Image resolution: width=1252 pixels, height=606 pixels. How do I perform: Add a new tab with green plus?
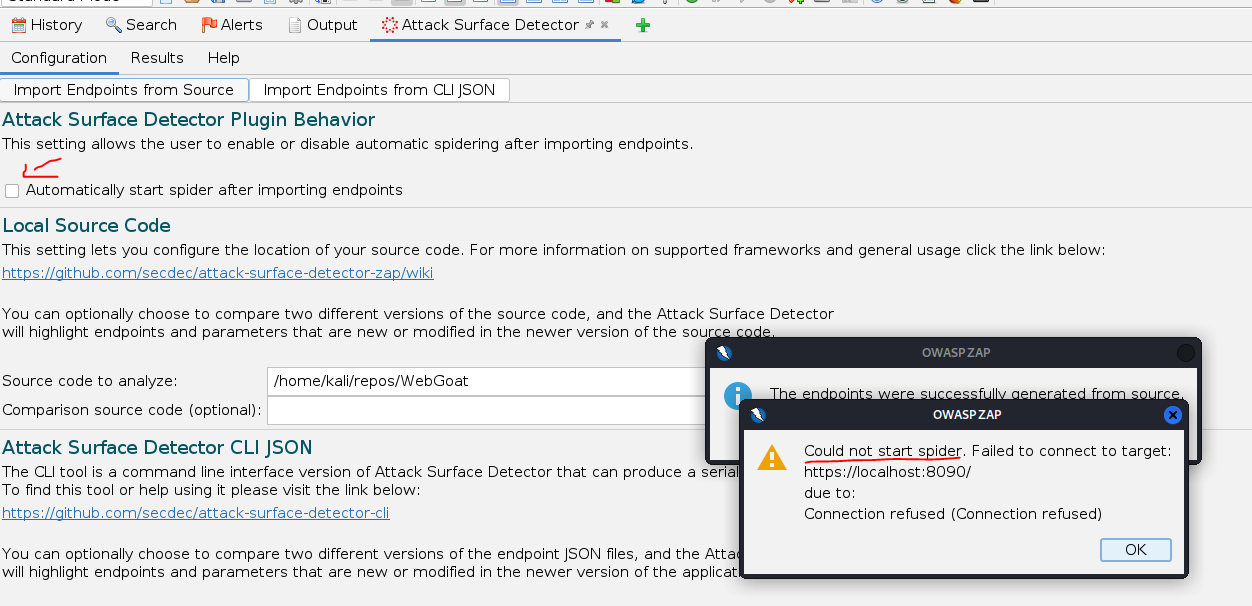point(643,25)
